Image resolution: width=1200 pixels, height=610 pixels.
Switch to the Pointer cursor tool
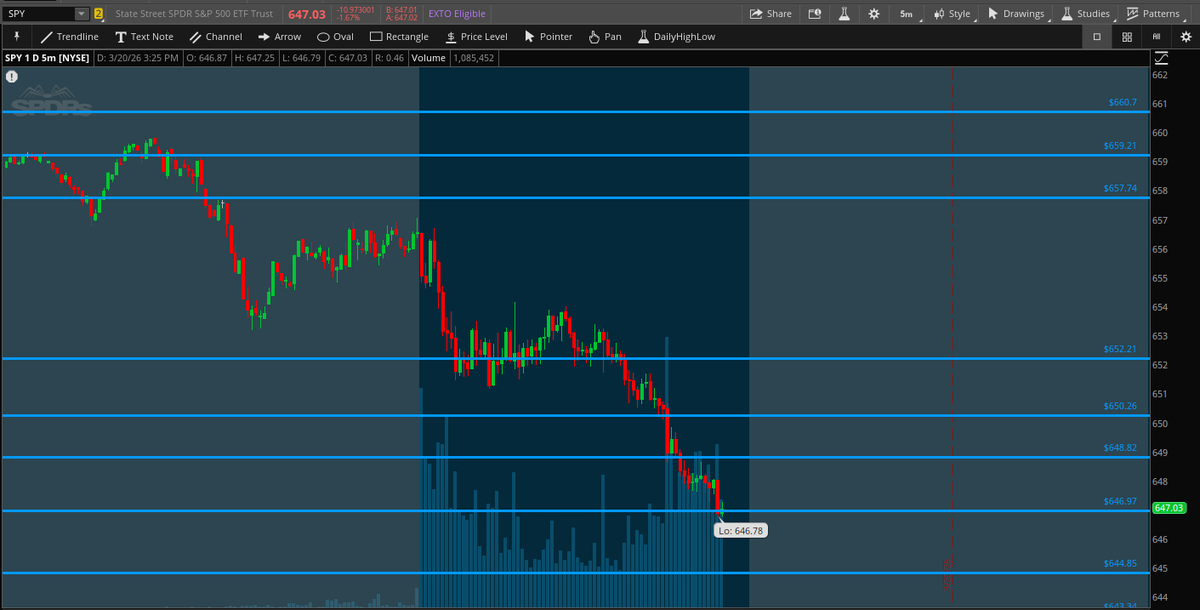coord(548,36)
